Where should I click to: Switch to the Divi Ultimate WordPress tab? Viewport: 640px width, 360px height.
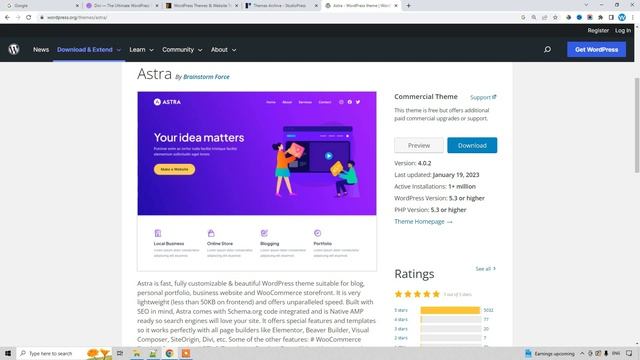(121, 6)
